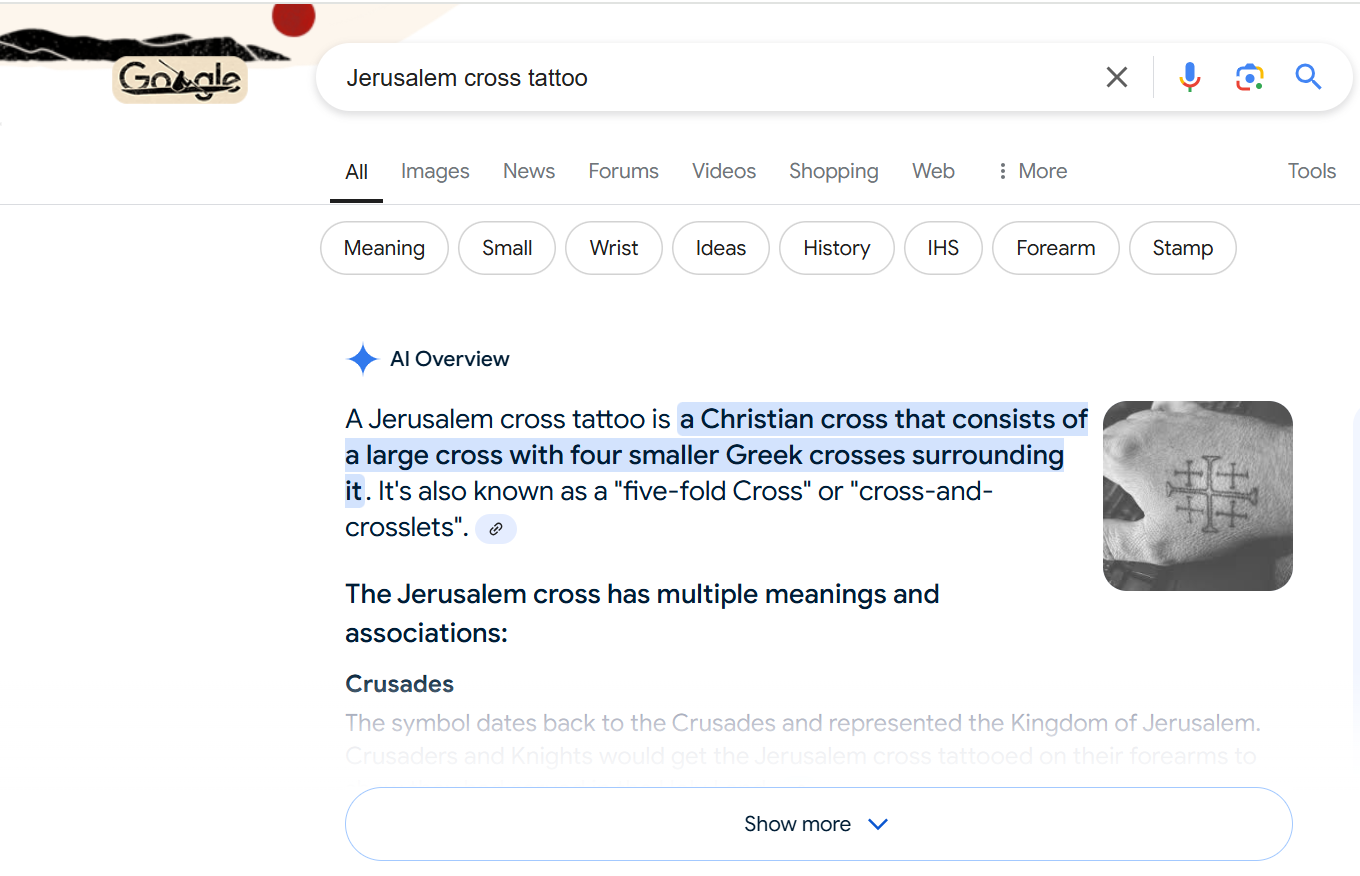Switch to the Images tab
The height and width of the screenshot is (876, 1360).
coord(435,171)
